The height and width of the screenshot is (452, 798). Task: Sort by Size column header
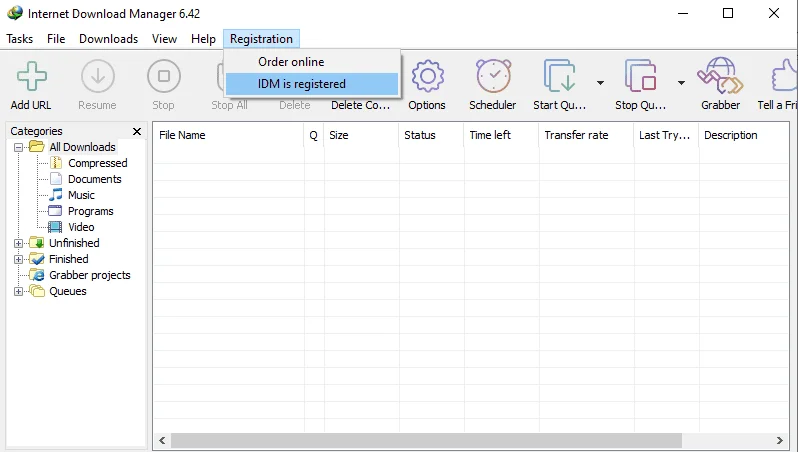coord(361,135)
